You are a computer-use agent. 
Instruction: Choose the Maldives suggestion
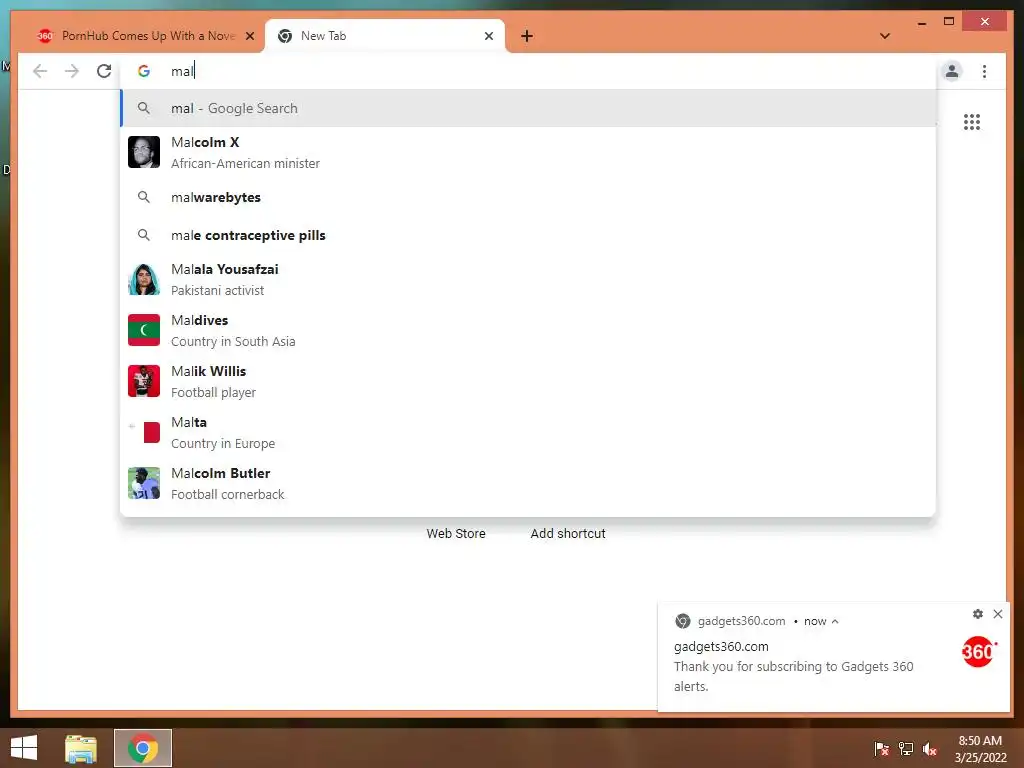[x=528, y=330]
